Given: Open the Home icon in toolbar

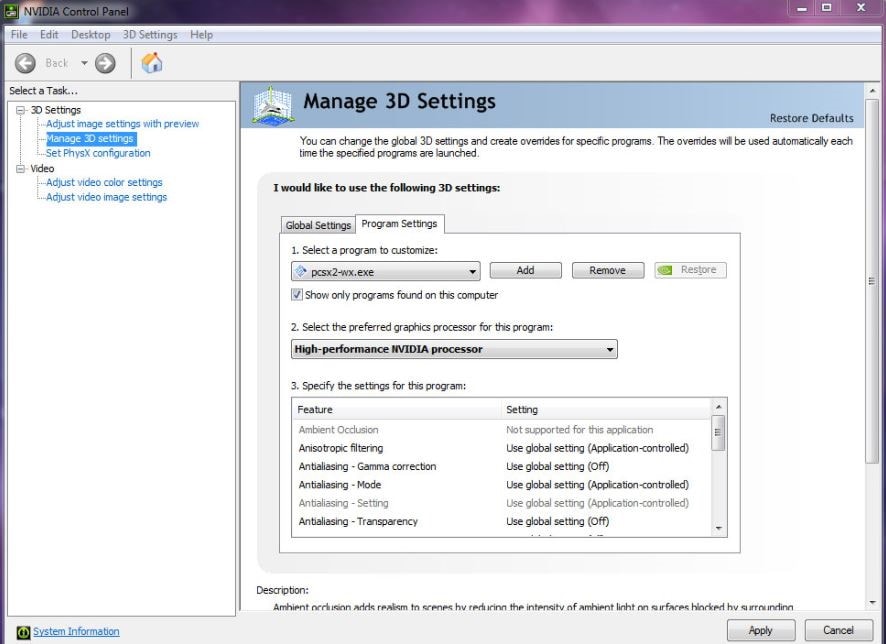Looking at the screenshot, I should (151, 63).
